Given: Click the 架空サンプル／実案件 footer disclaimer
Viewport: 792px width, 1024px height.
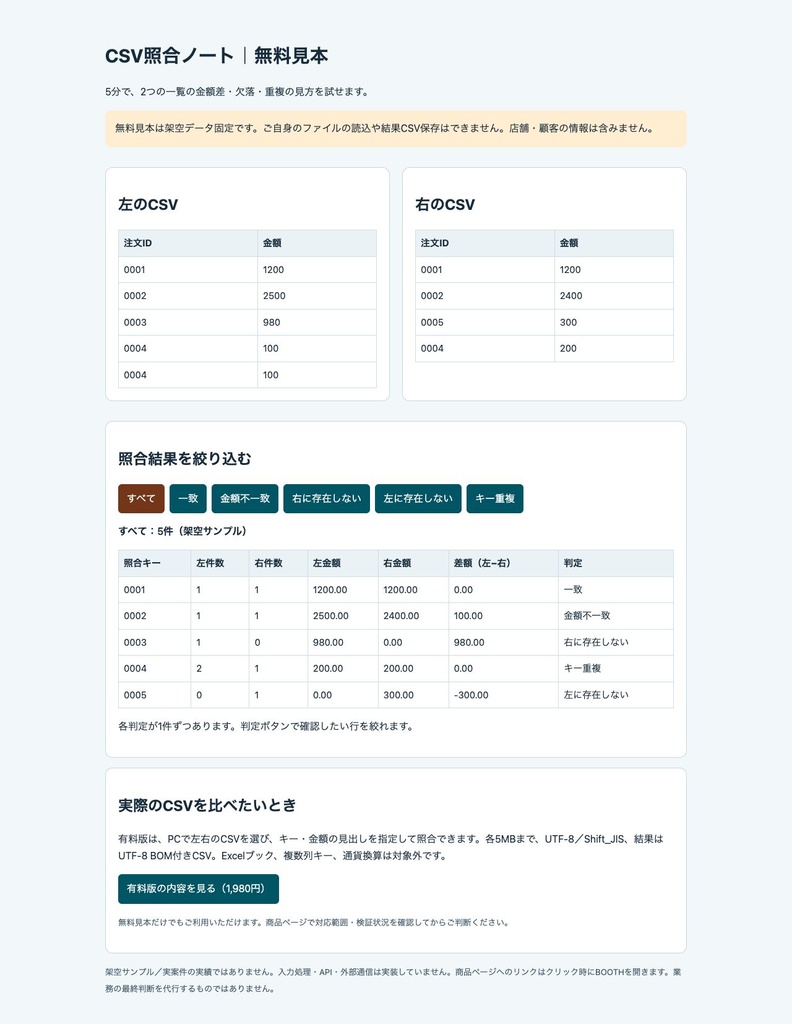Looking at the screenshot, I should 394,980.
